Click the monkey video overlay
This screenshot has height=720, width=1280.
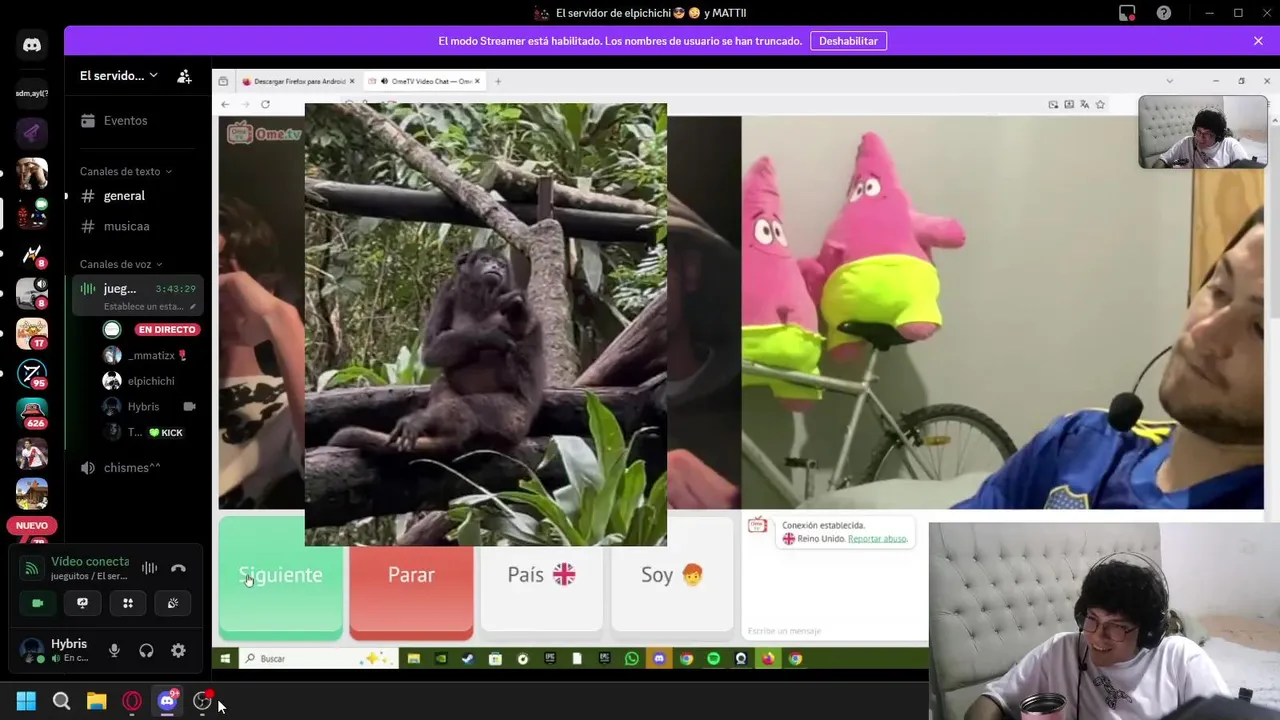[x=486, y=325]
